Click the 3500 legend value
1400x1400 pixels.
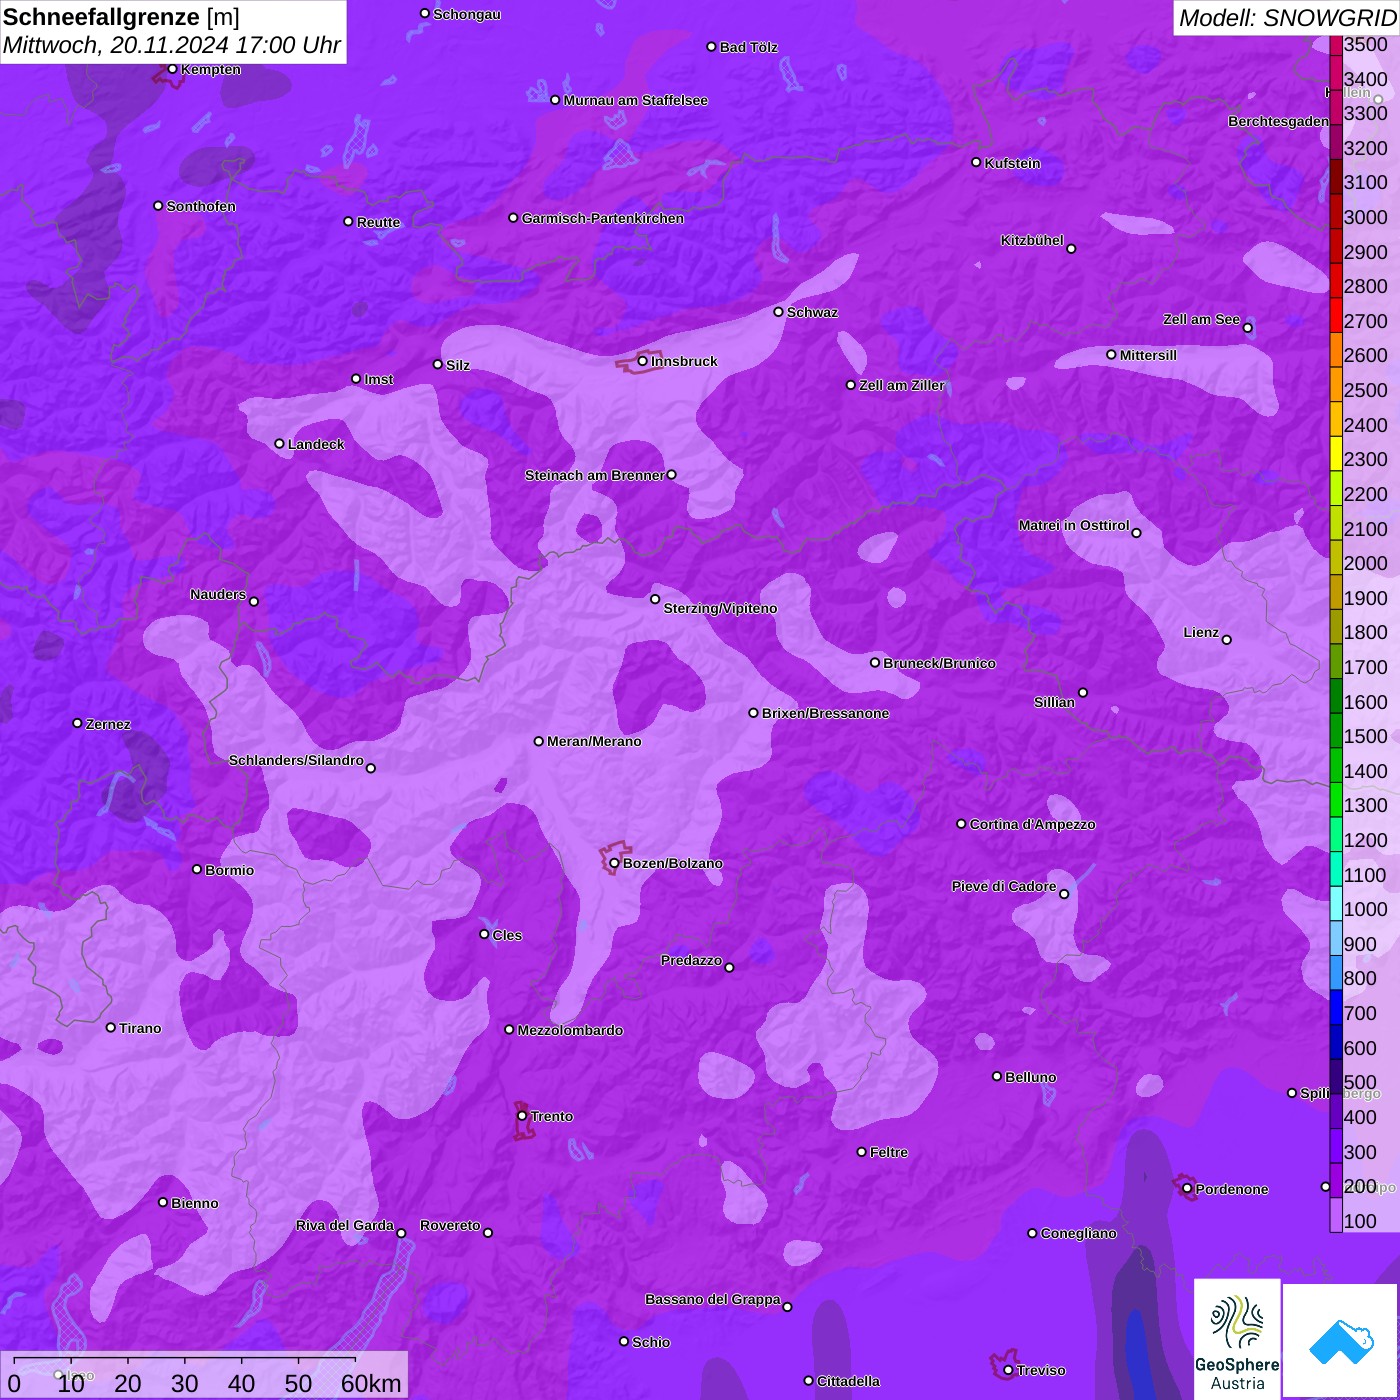tap(1366, 44)
